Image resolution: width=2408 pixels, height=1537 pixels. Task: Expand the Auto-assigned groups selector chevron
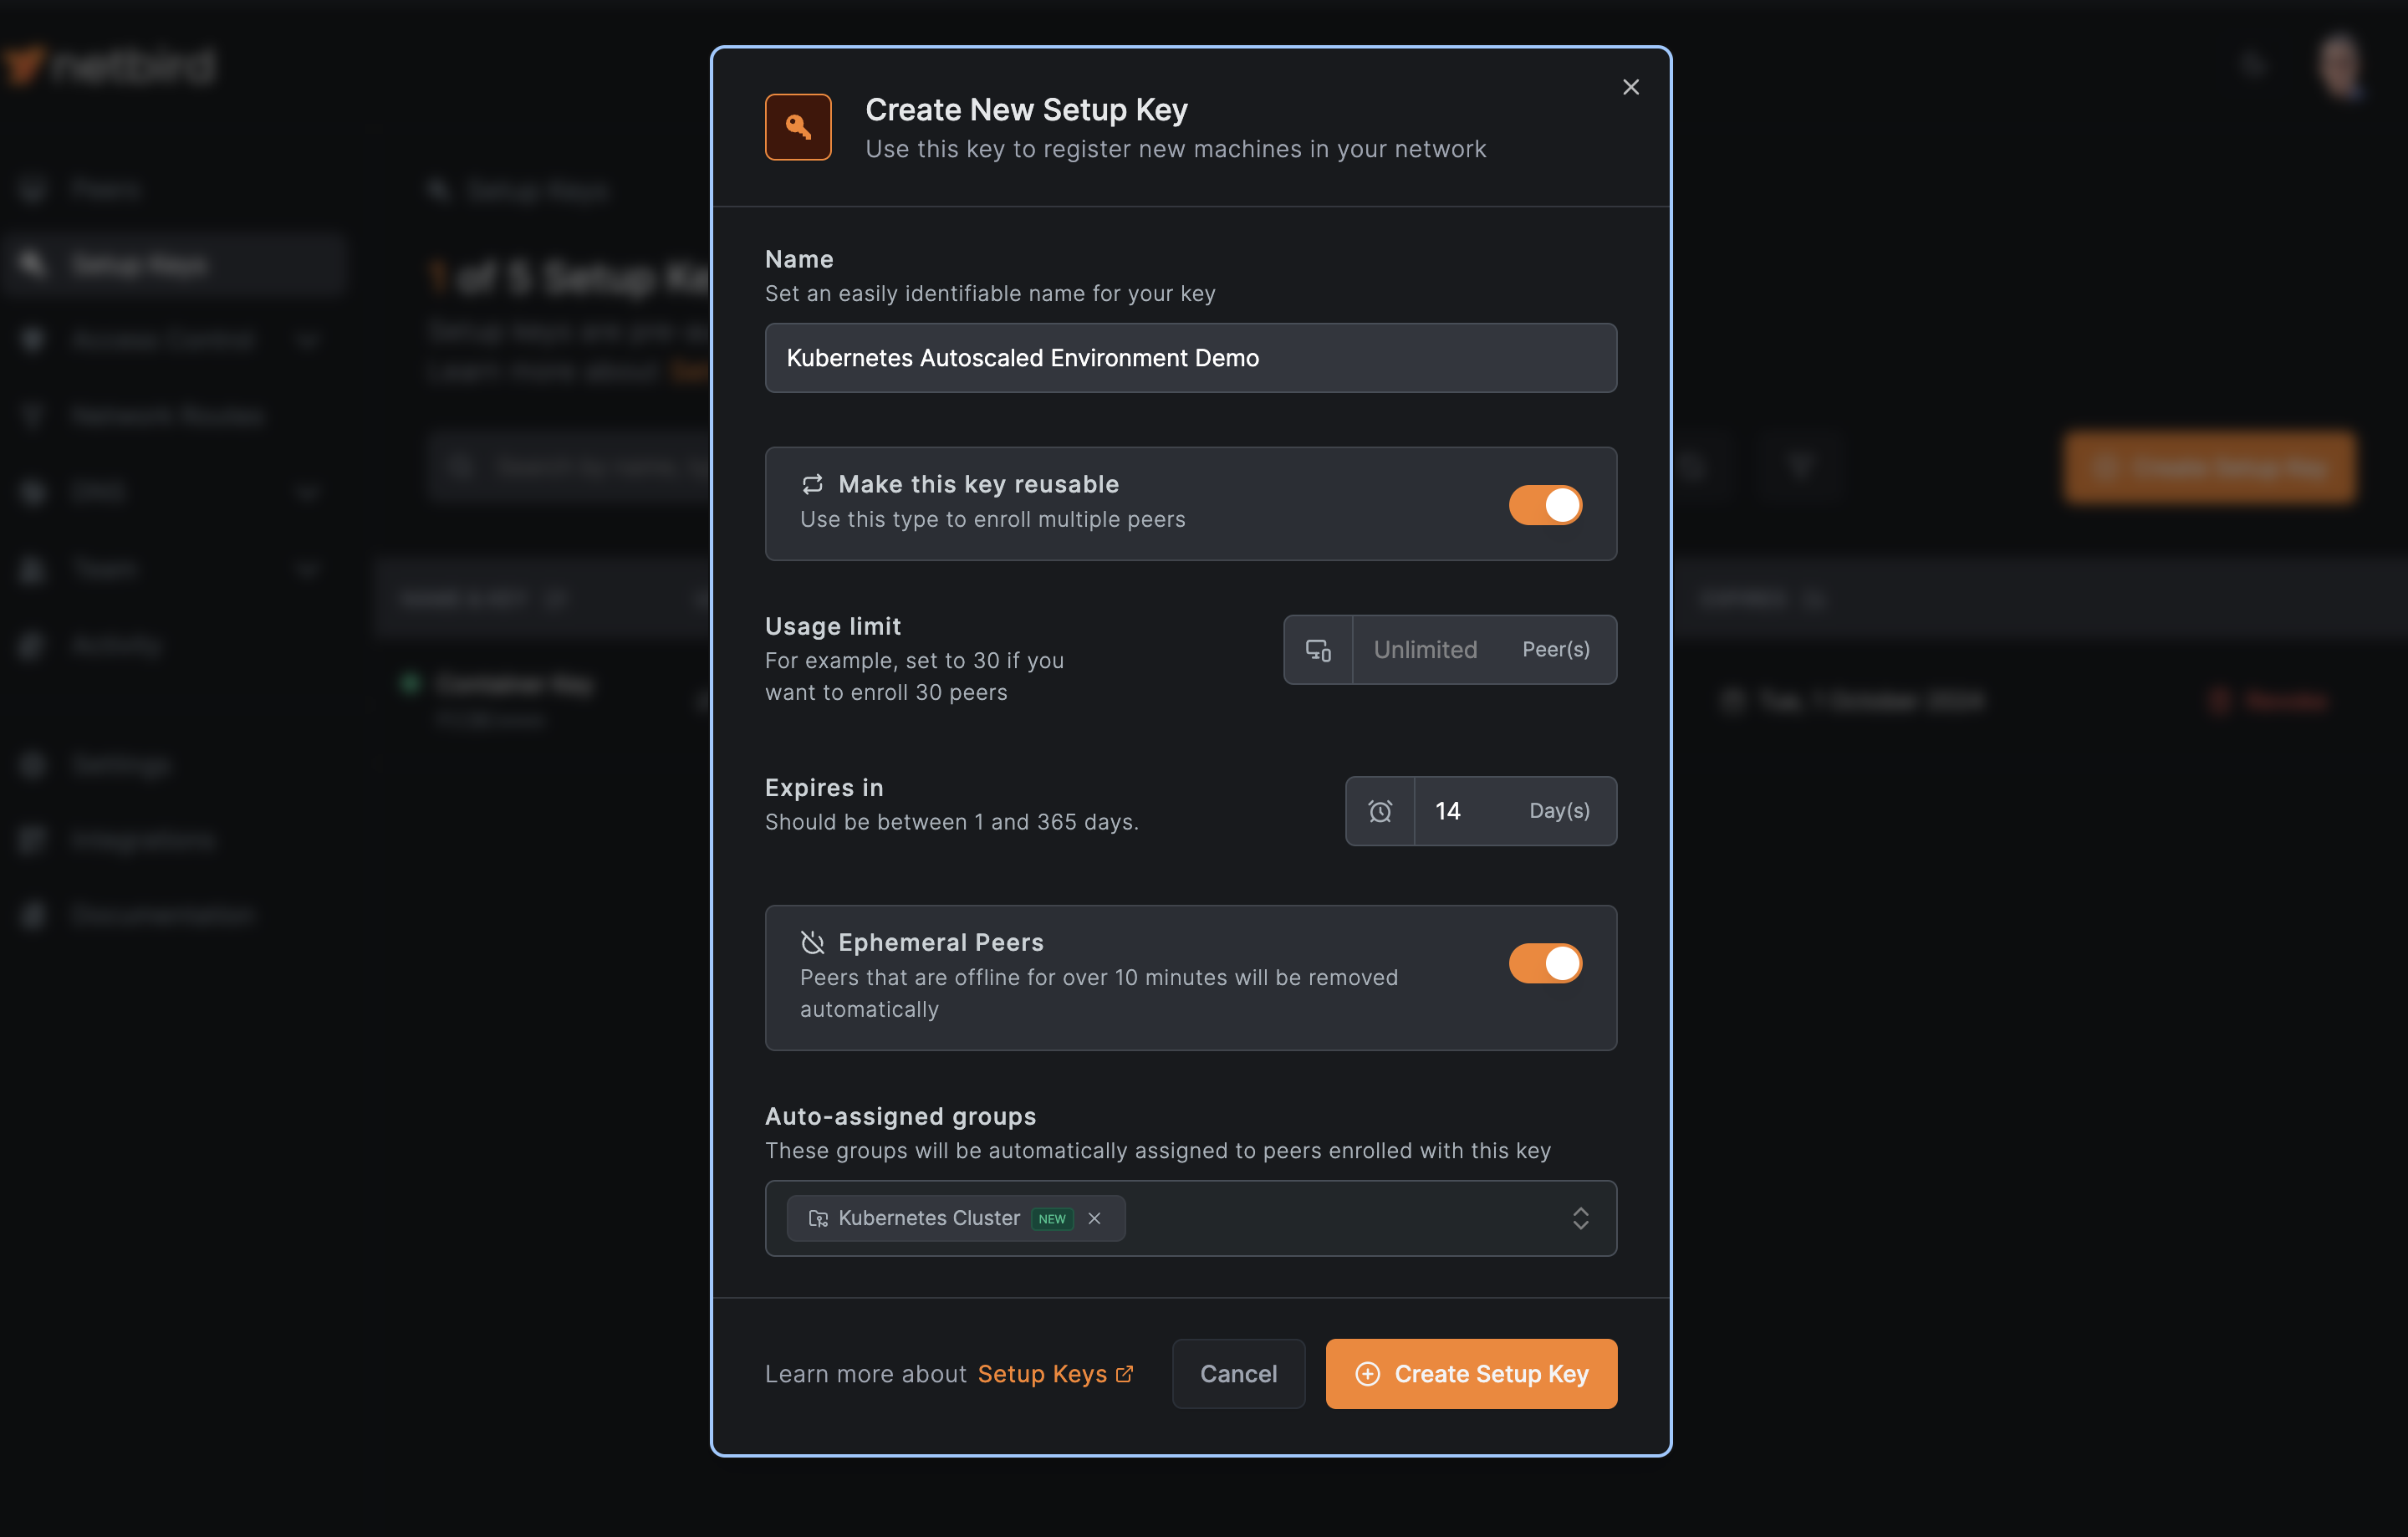[x=1580, y=1218]
